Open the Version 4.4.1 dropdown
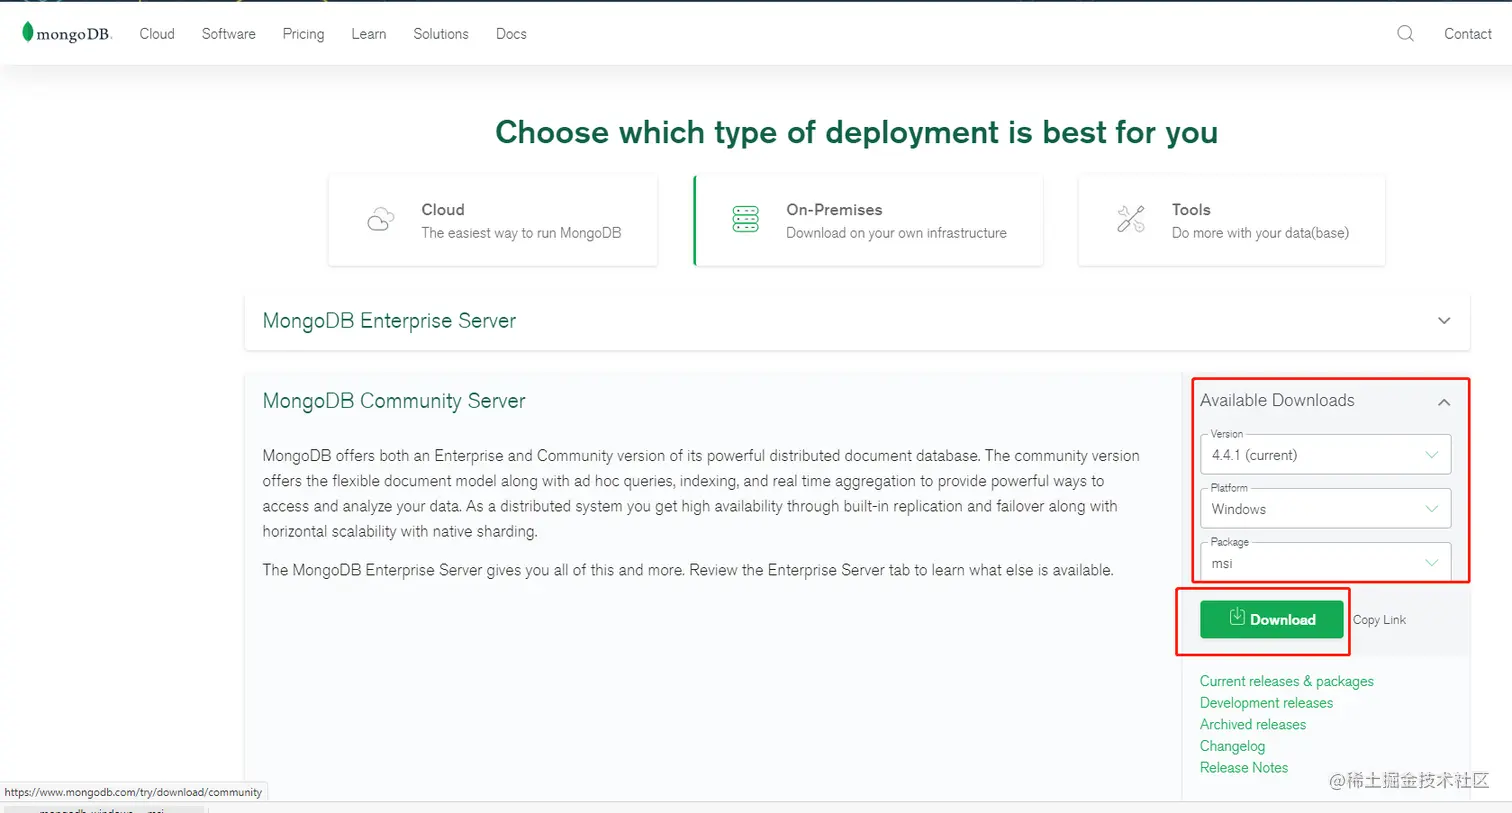1512x813 pixels. pyautogui.click(x=1325, y=455)
